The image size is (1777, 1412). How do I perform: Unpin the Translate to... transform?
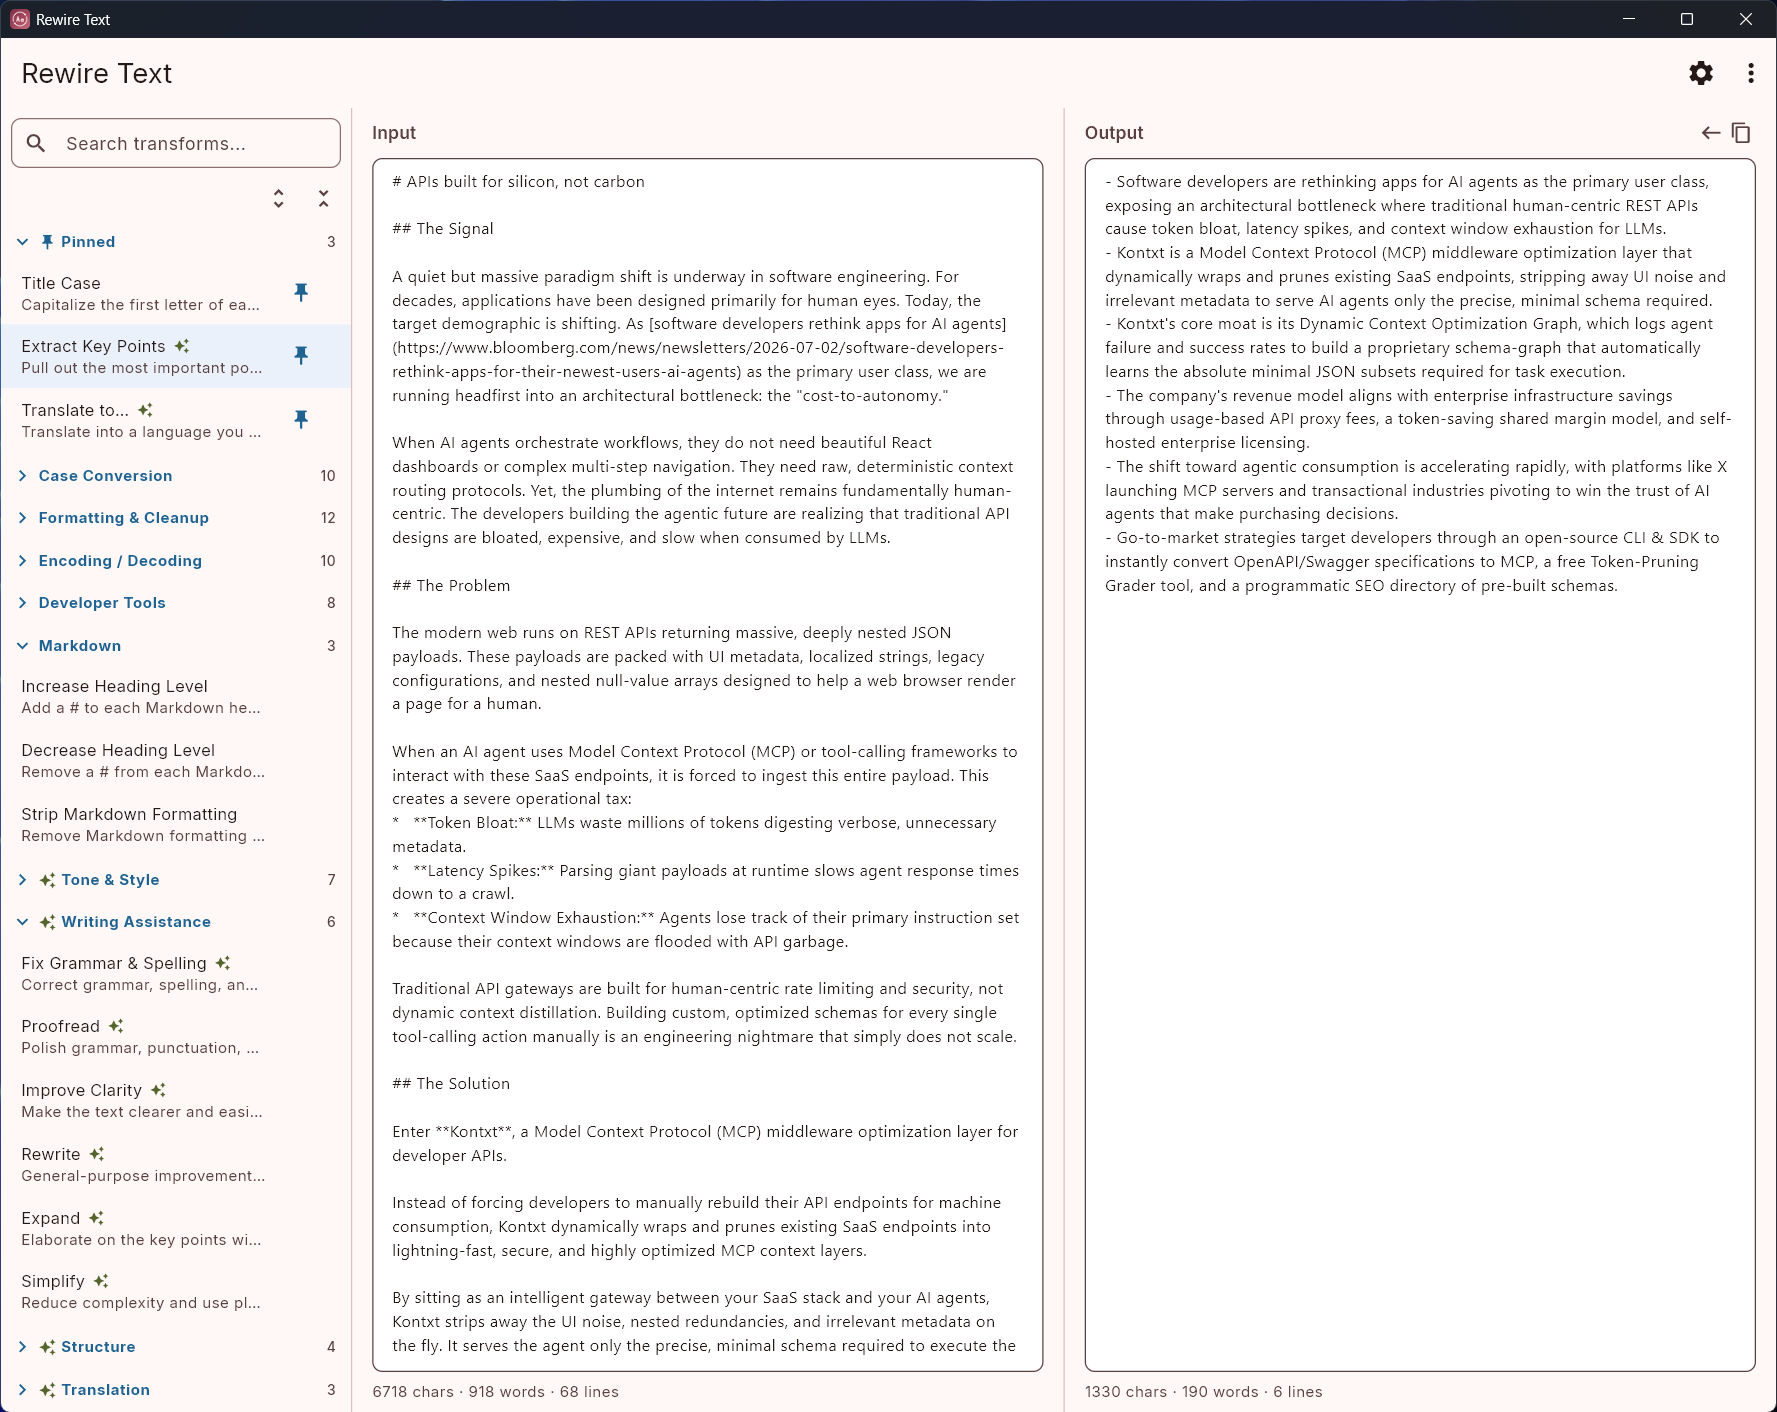pyautogui.click(x=301, y=419)
